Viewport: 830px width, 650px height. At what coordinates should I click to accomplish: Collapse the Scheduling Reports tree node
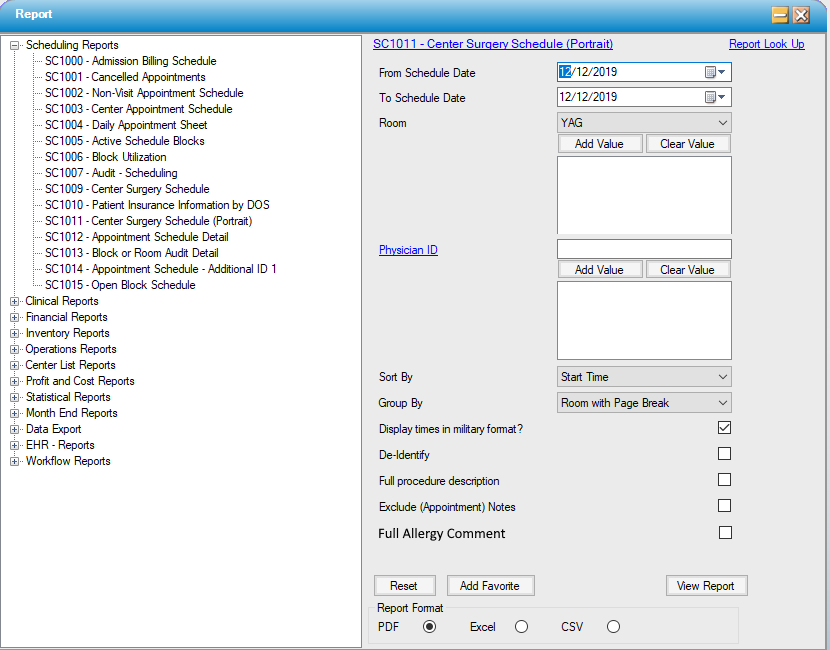point(15,45)
